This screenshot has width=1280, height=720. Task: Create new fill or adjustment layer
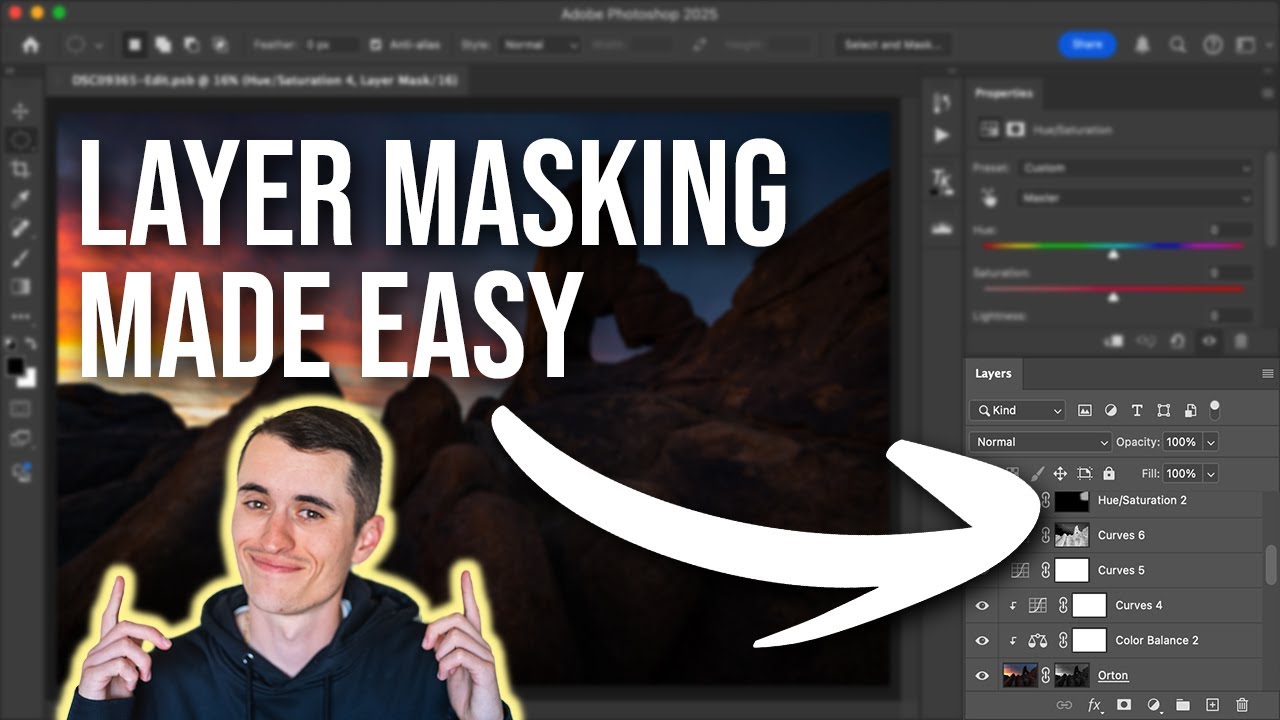(x=1153, y=705)
